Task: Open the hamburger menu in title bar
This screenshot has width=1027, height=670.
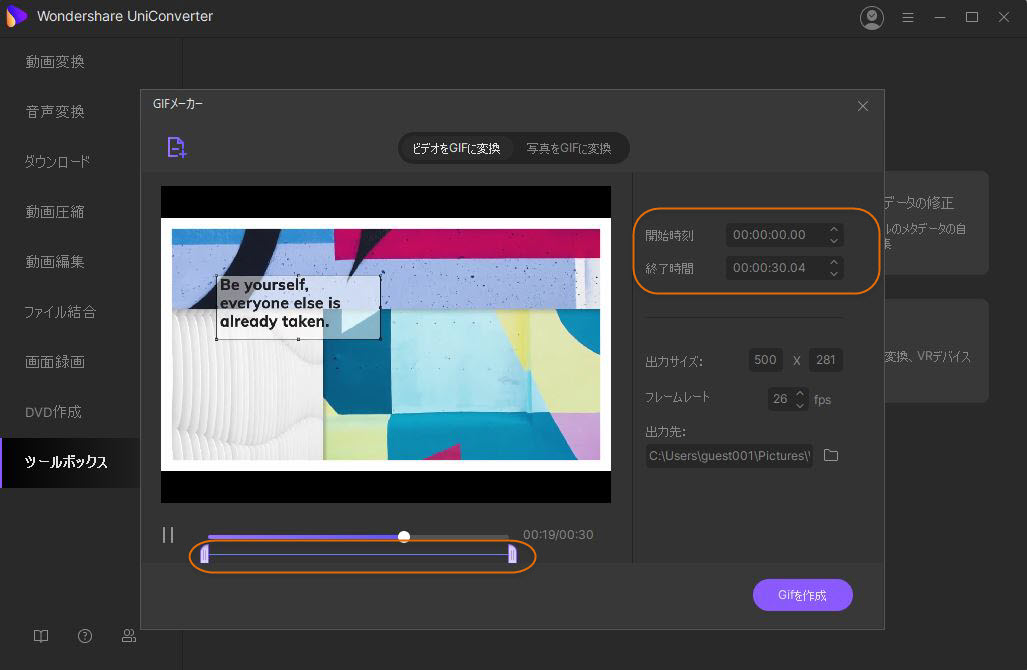Action: 908,18
